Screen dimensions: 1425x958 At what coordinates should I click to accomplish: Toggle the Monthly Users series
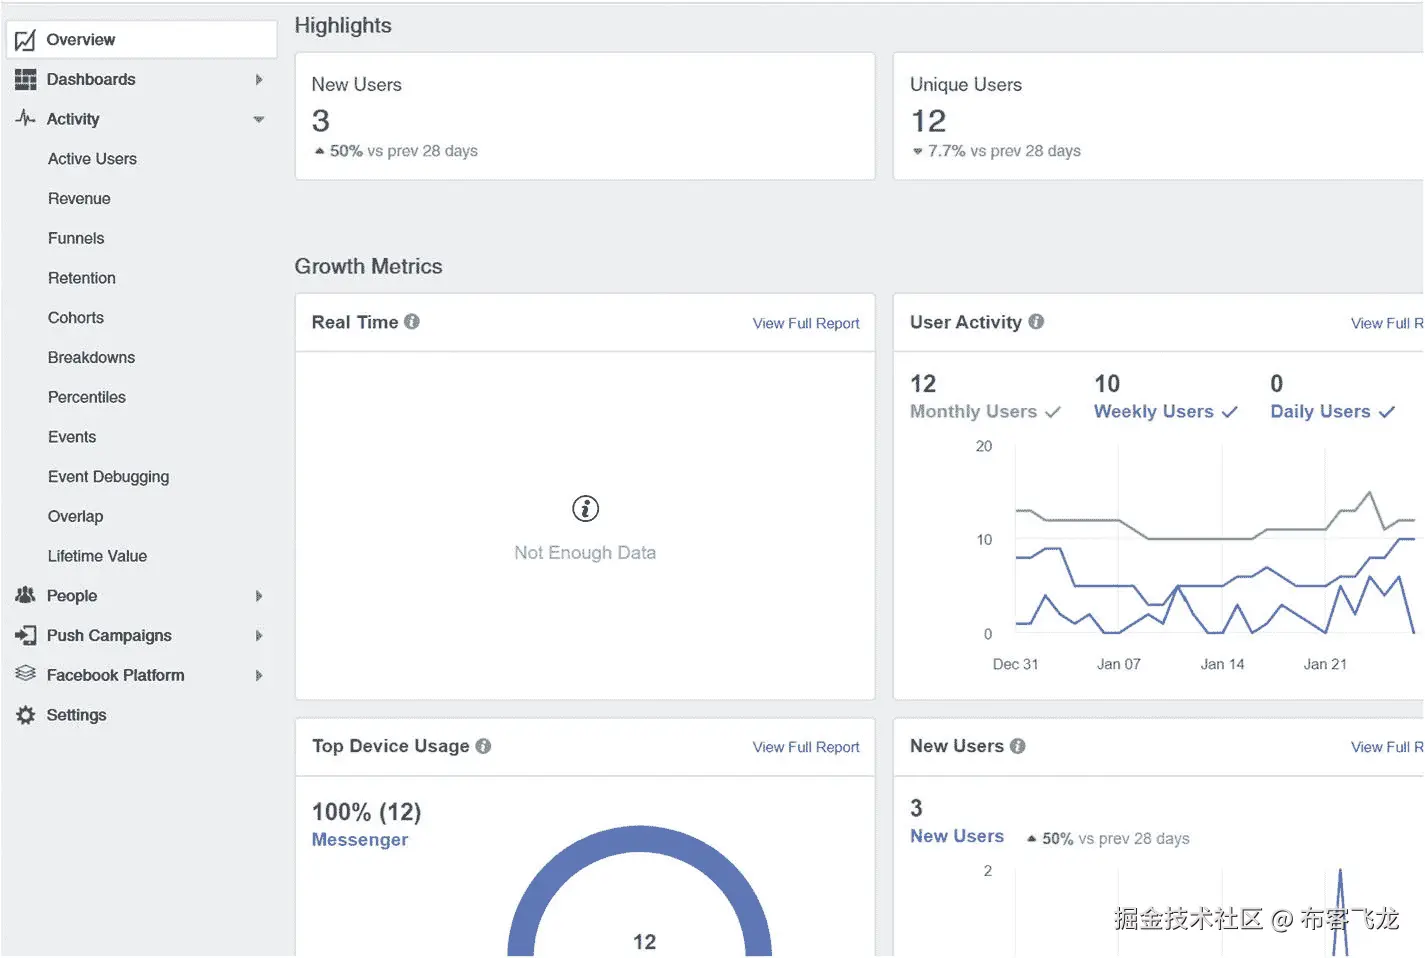[985, 411]
